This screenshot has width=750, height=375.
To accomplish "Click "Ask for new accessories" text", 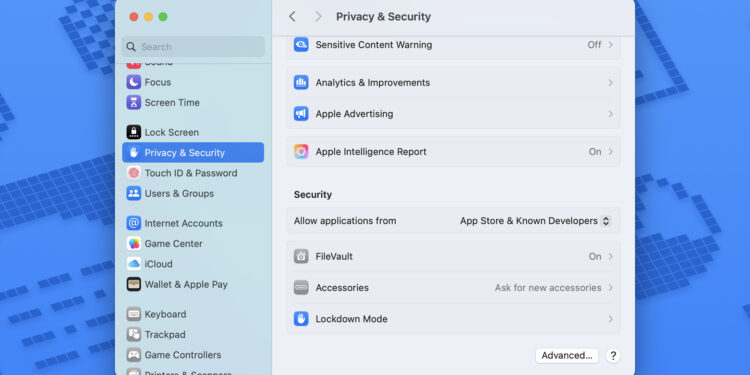I will [548, 287].
